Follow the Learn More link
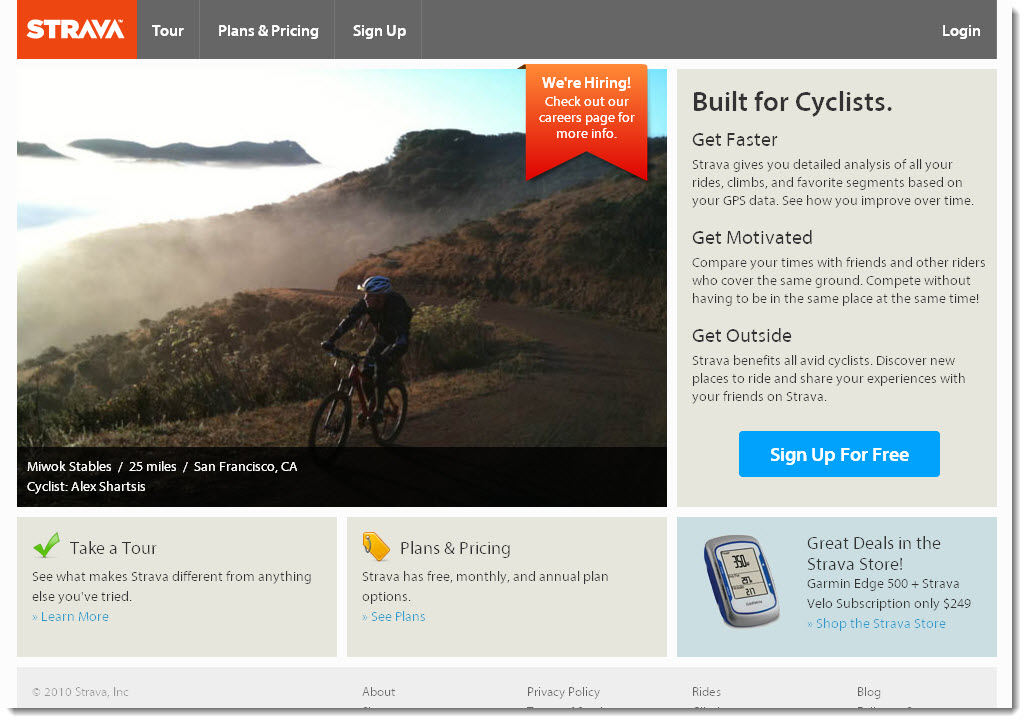The width and height of the screenshot is (1027, 723). pos(74,617)
